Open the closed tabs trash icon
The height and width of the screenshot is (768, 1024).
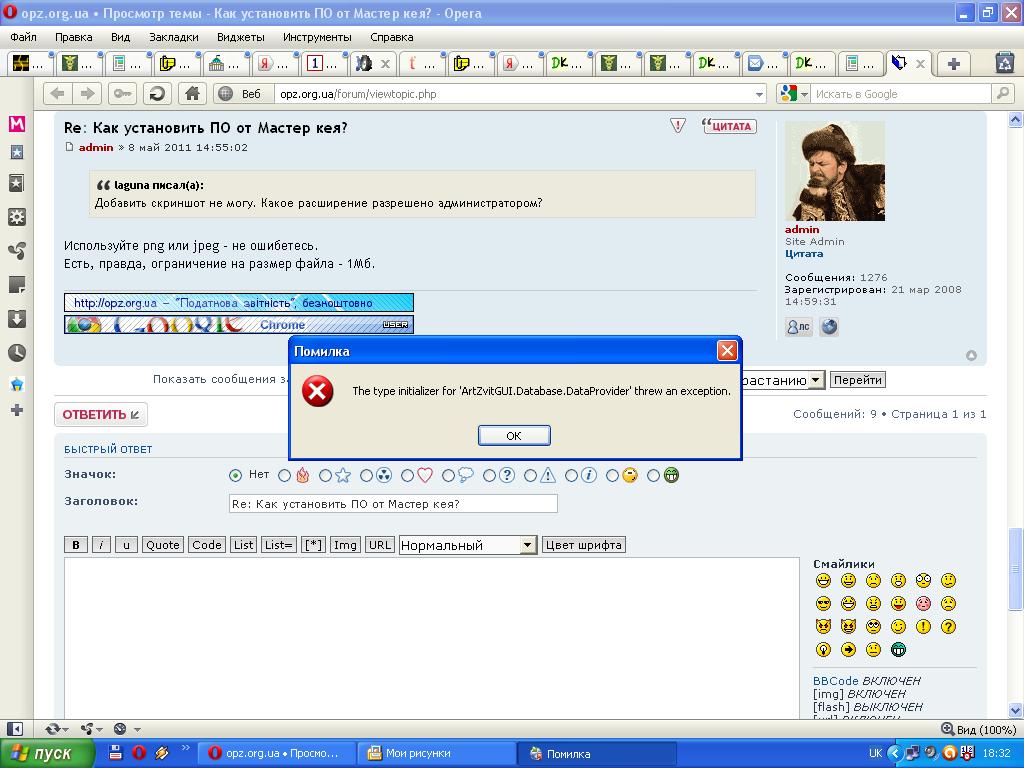pyautogui.click(x=1004, y=63)
